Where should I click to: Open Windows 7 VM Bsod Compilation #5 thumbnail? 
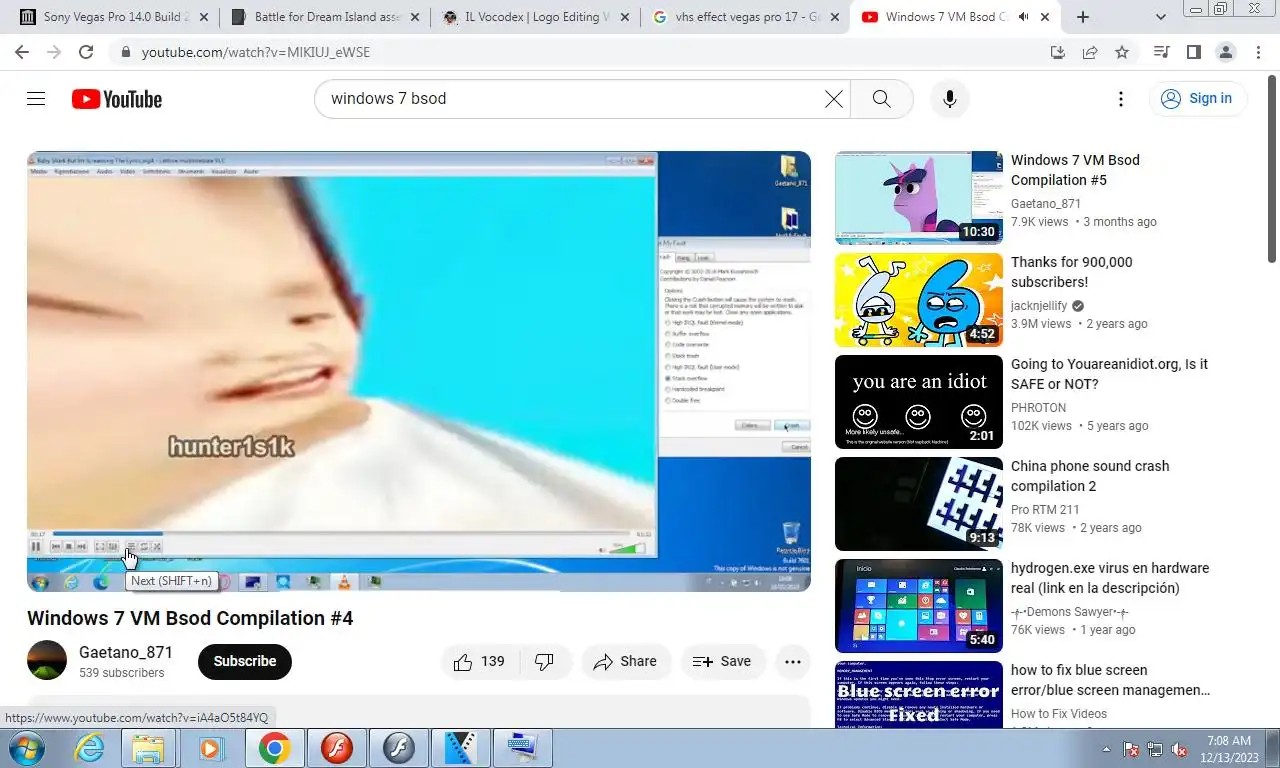pyautogui.click(x=919, y=198)
